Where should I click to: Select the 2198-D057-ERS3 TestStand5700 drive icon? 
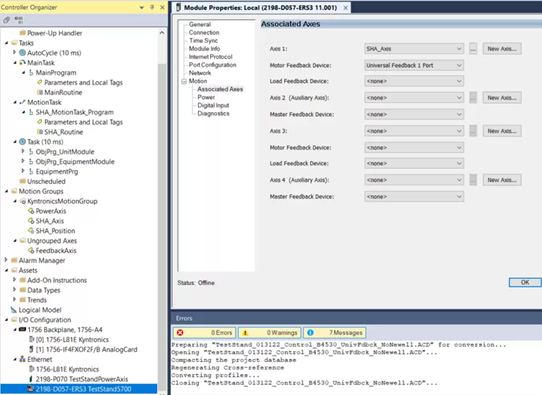coord(31,389)
